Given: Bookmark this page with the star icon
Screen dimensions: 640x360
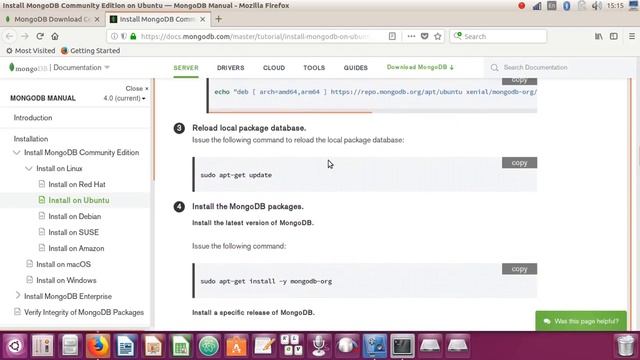Looking at the screenshot, I should coord(438,36).
